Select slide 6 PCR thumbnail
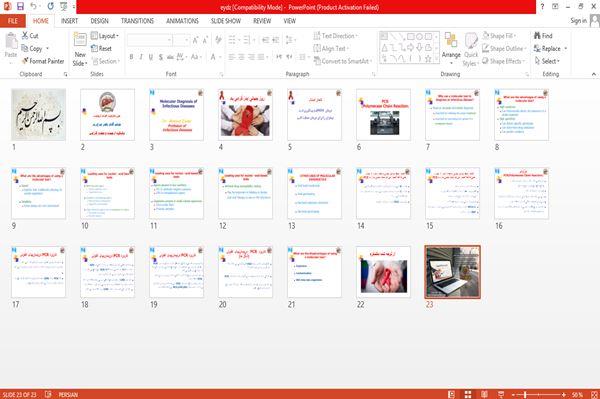The width and height of the screenshot is (600, 399). 383,114
